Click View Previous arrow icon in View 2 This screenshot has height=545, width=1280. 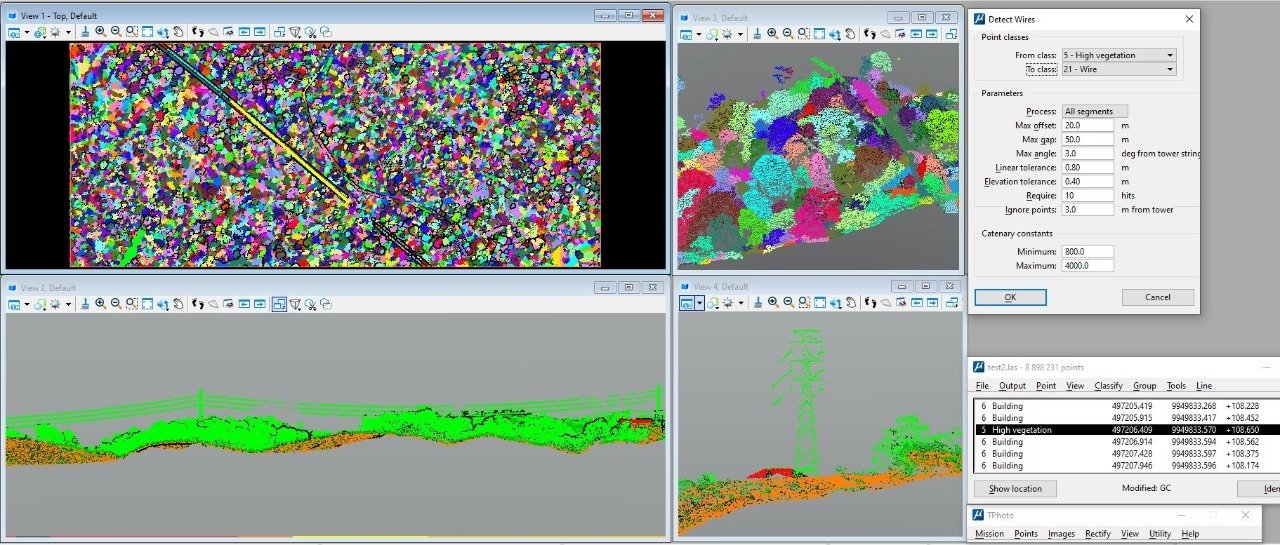243,303
